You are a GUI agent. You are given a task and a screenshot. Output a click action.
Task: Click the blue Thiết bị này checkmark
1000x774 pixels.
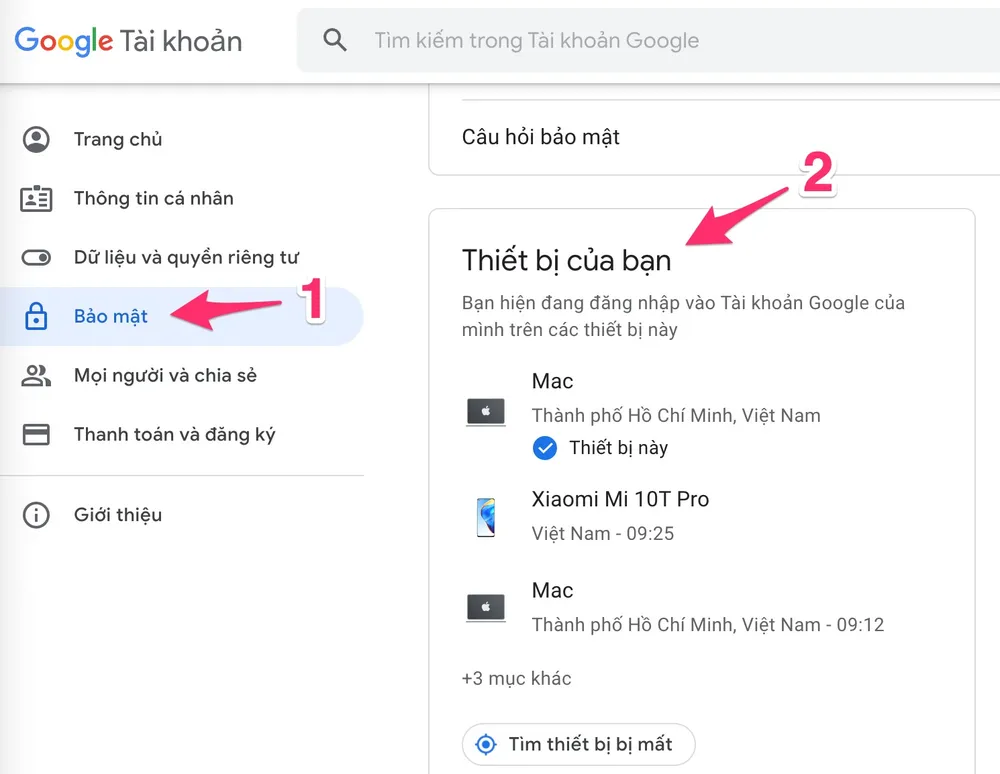click(x=545, y=448)
